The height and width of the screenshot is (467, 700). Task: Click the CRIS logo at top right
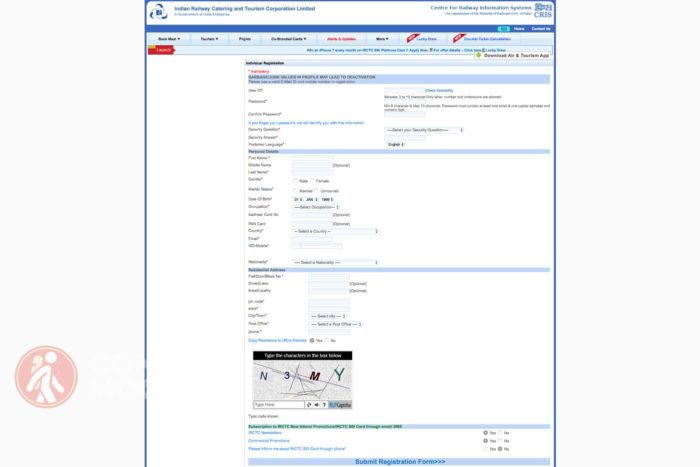pos(543,11)
